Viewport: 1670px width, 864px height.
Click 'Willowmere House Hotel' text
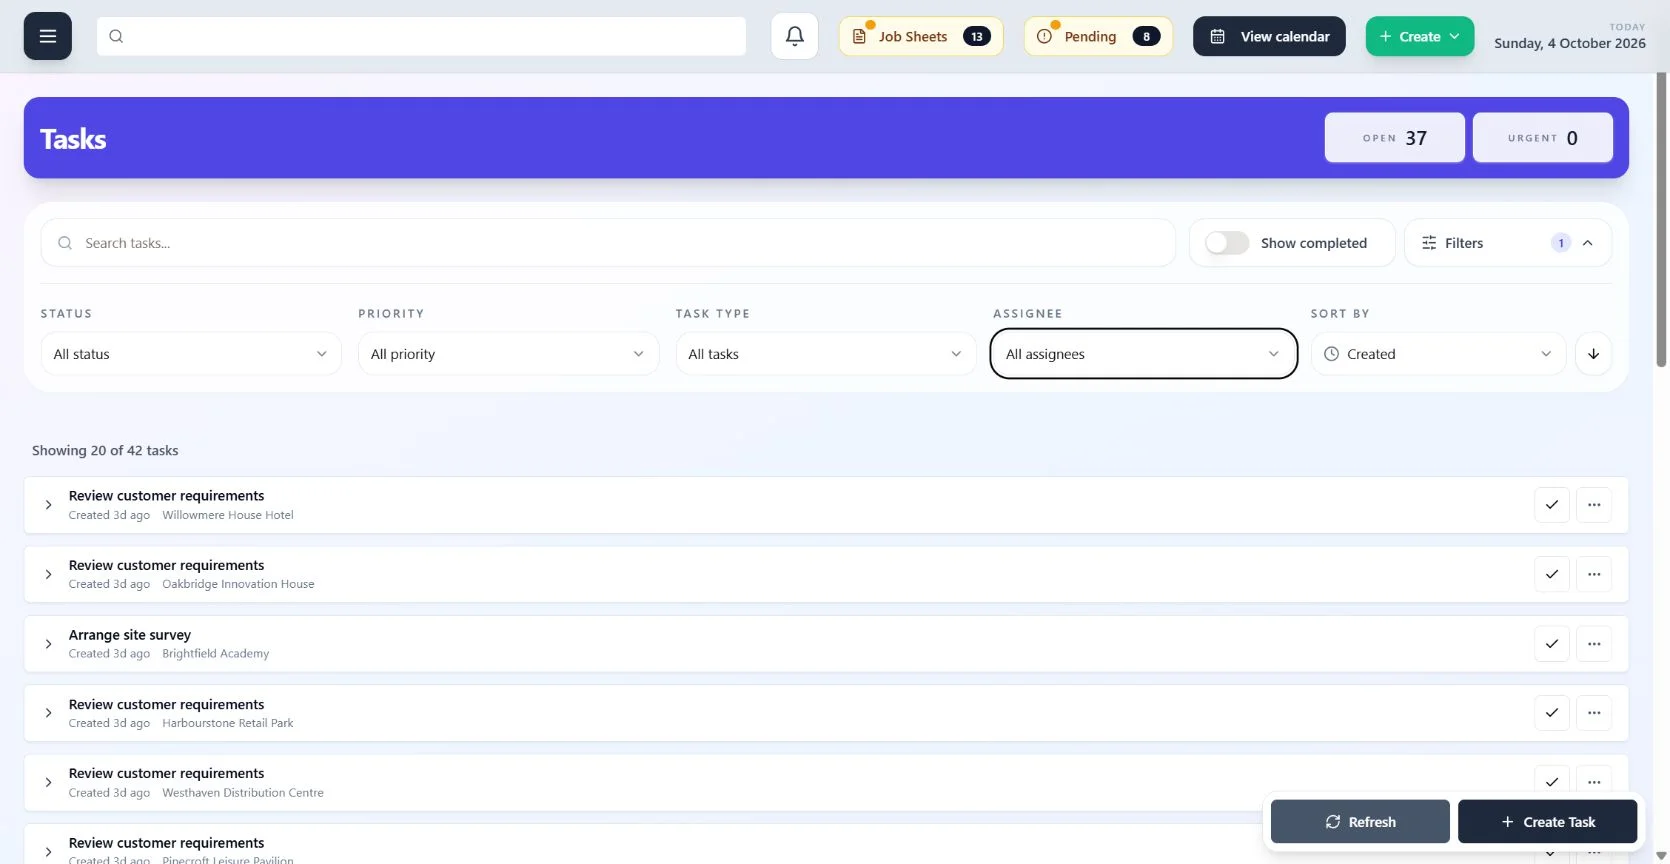[x=228, y=515]
